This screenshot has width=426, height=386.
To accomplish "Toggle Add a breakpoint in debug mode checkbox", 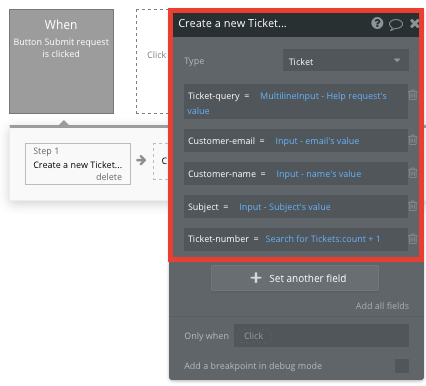I will [402, 366].
